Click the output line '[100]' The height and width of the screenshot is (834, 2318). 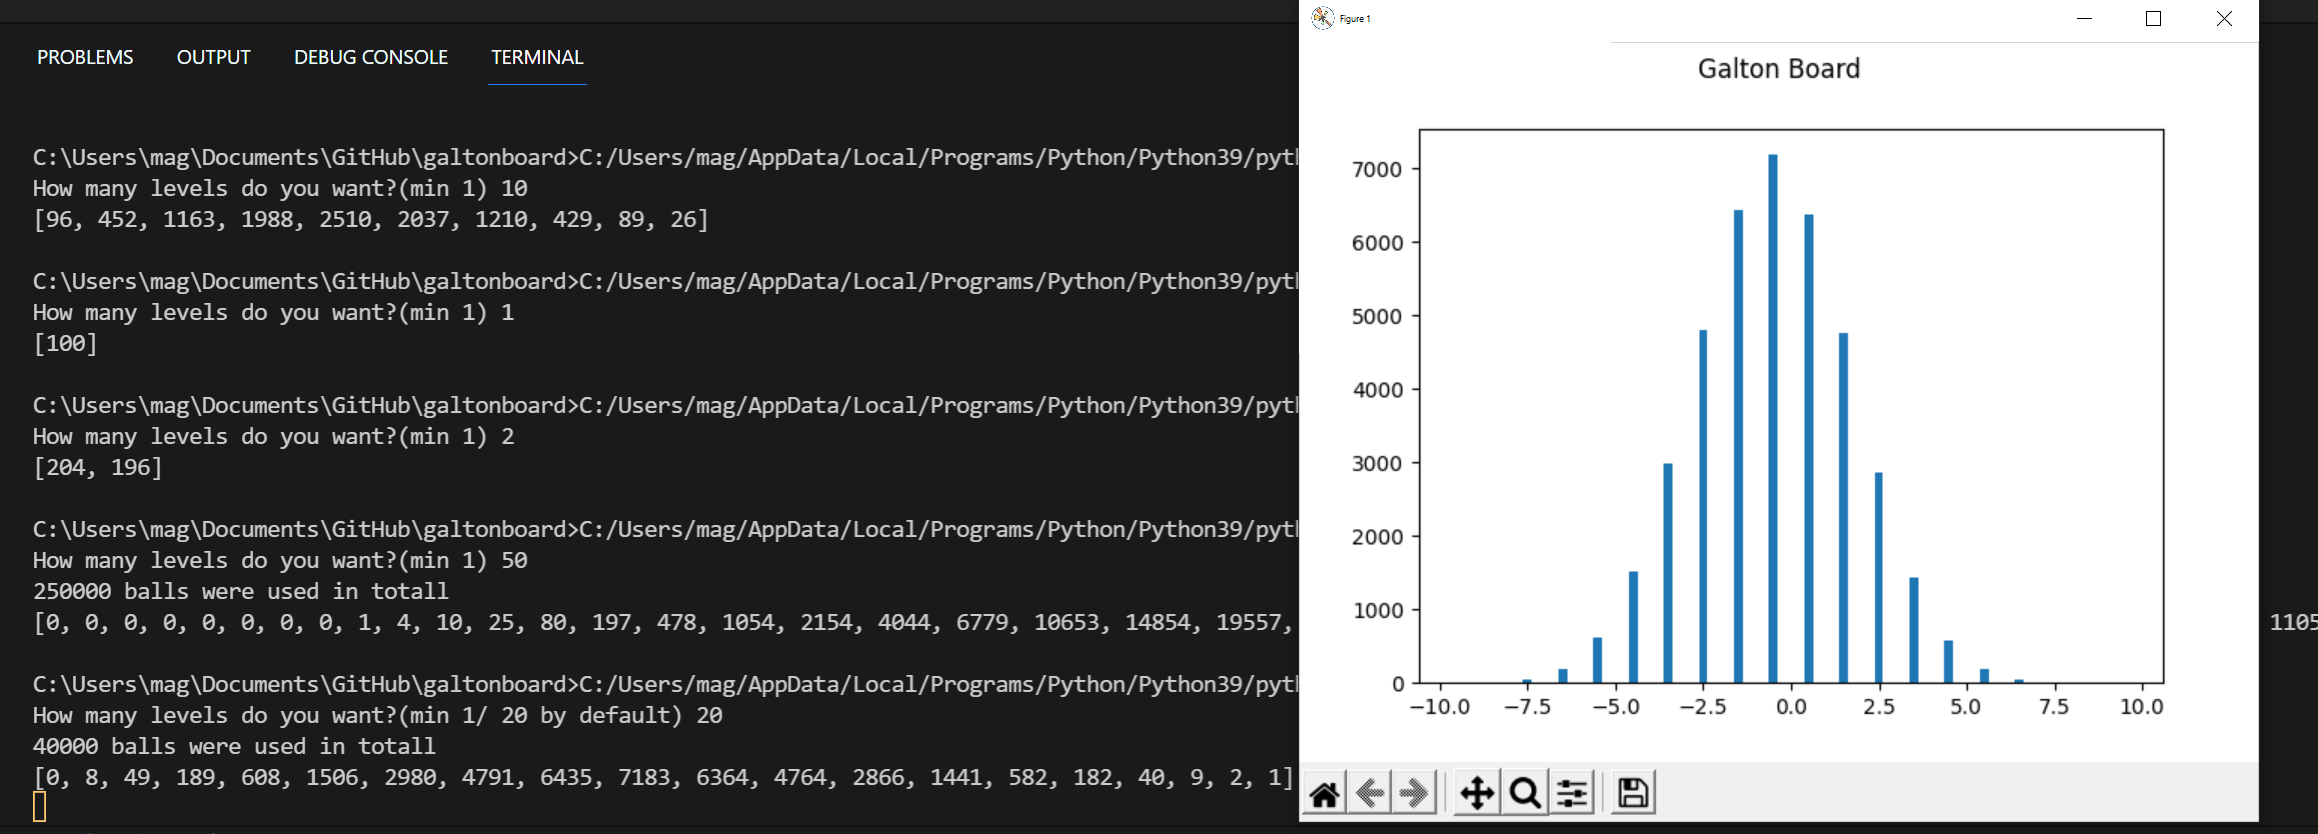click(x=65, y=343)
